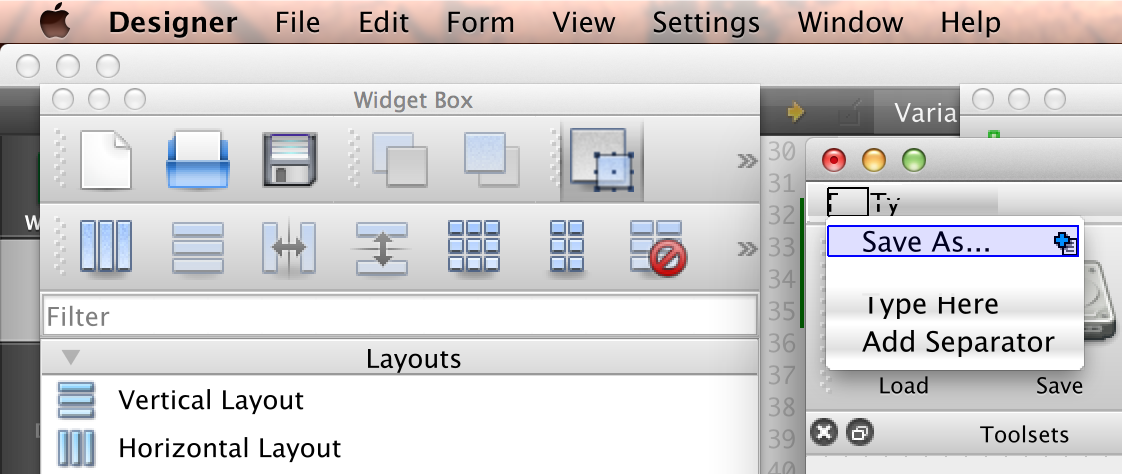Apply Lay Out Horizontally from the toolbar
The height and width of the screenshot is (474, 1122).
[x=105, y=246]
